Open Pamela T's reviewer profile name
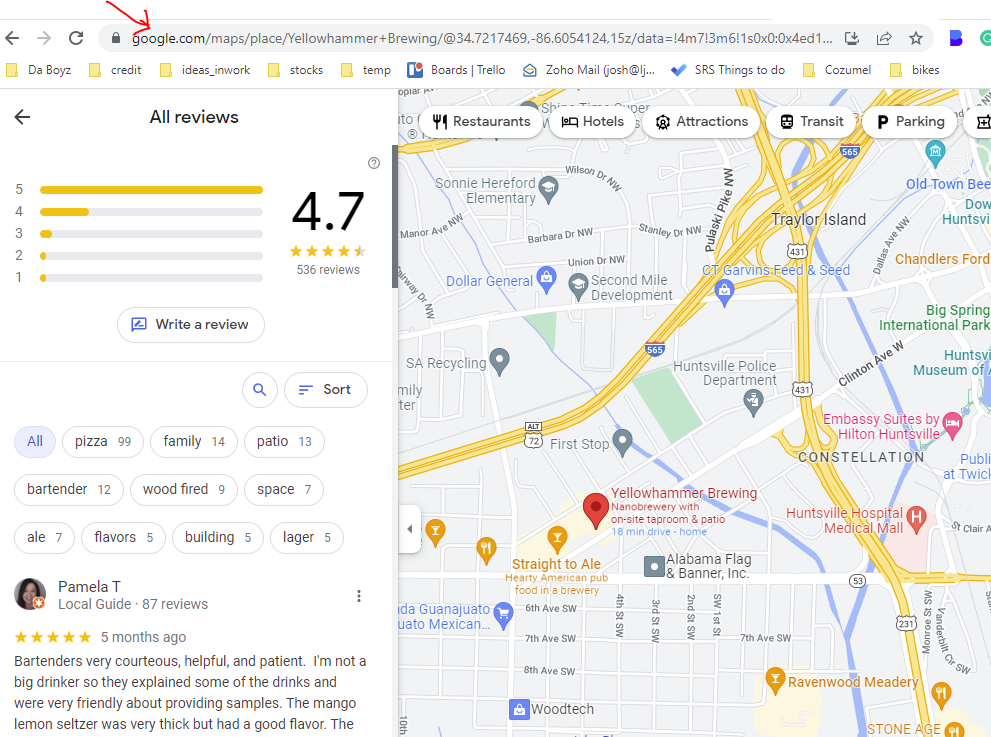Image resolution: width=991 pixels, height=737 pixels. [x=89, y=587]
